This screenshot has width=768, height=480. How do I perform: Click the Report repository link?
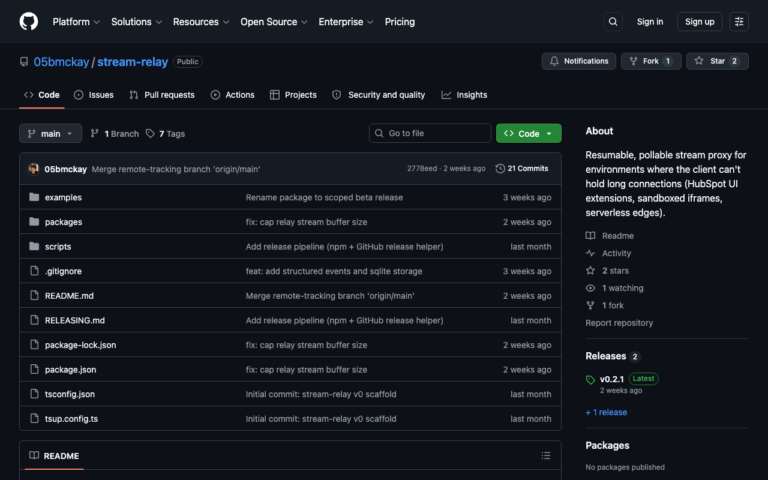coord(619,323)
